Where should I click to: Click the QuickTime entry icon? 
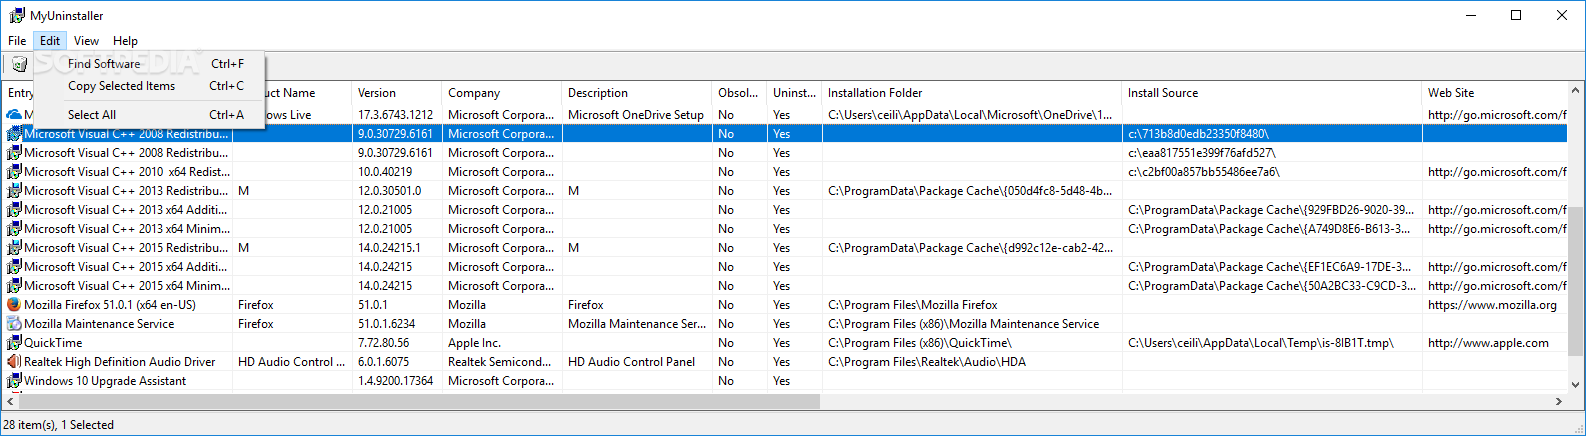pos(14,343)
